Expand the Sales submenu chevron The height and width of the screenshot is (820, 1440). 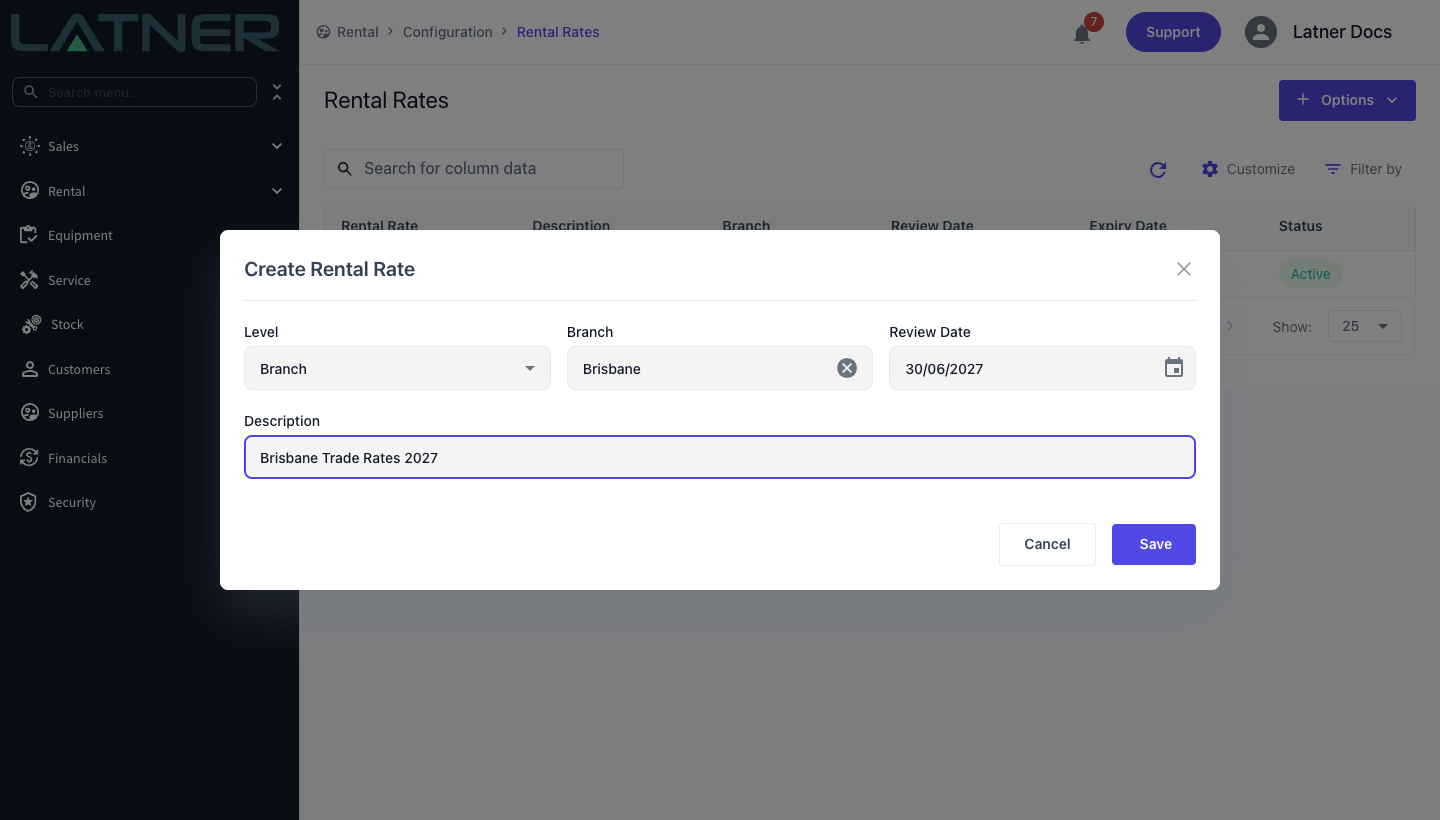(x=277, y=146)
